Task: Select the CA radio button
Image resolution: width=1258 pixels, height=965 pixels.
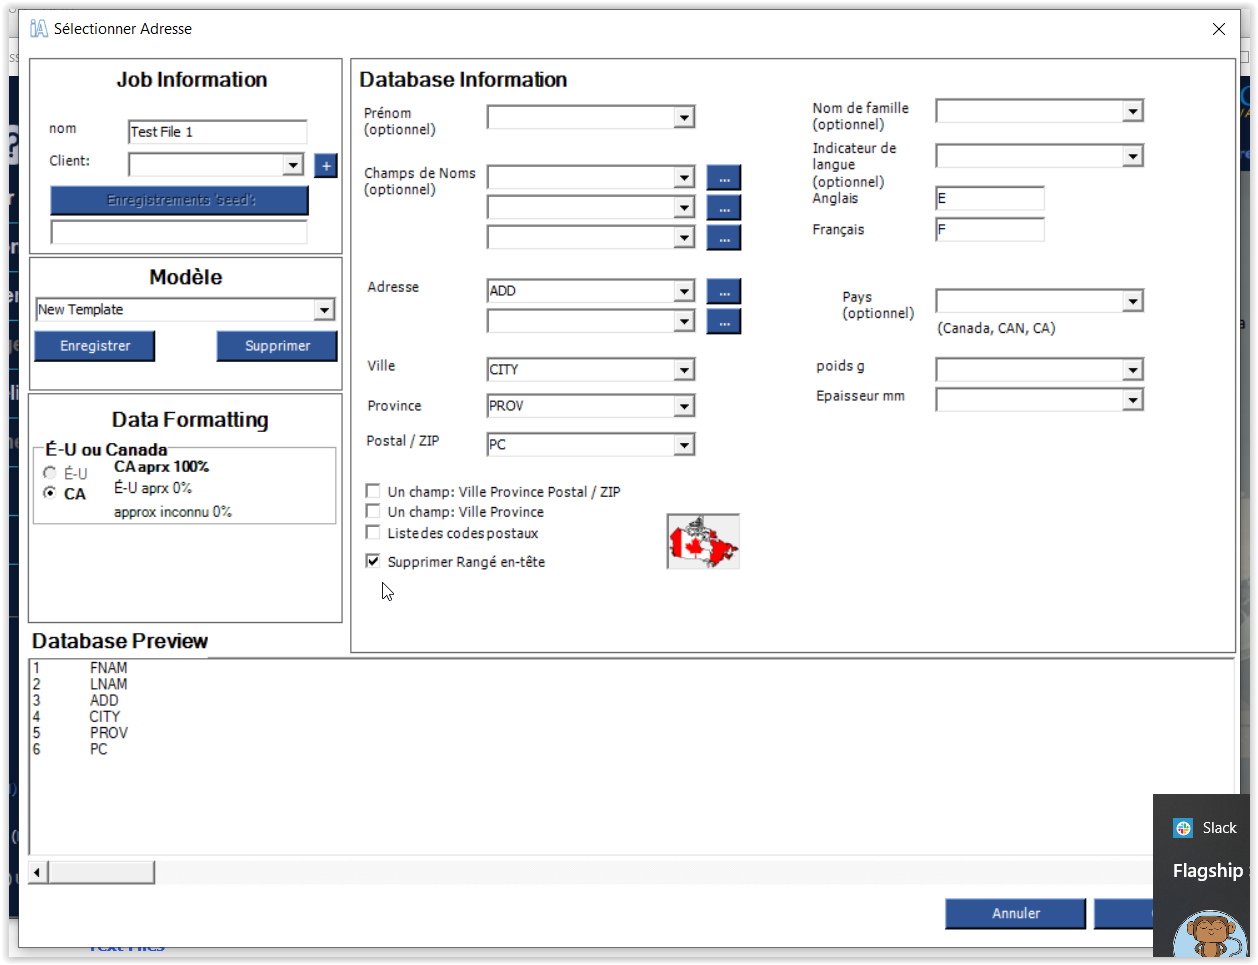Action: click(x=50, y=493)
